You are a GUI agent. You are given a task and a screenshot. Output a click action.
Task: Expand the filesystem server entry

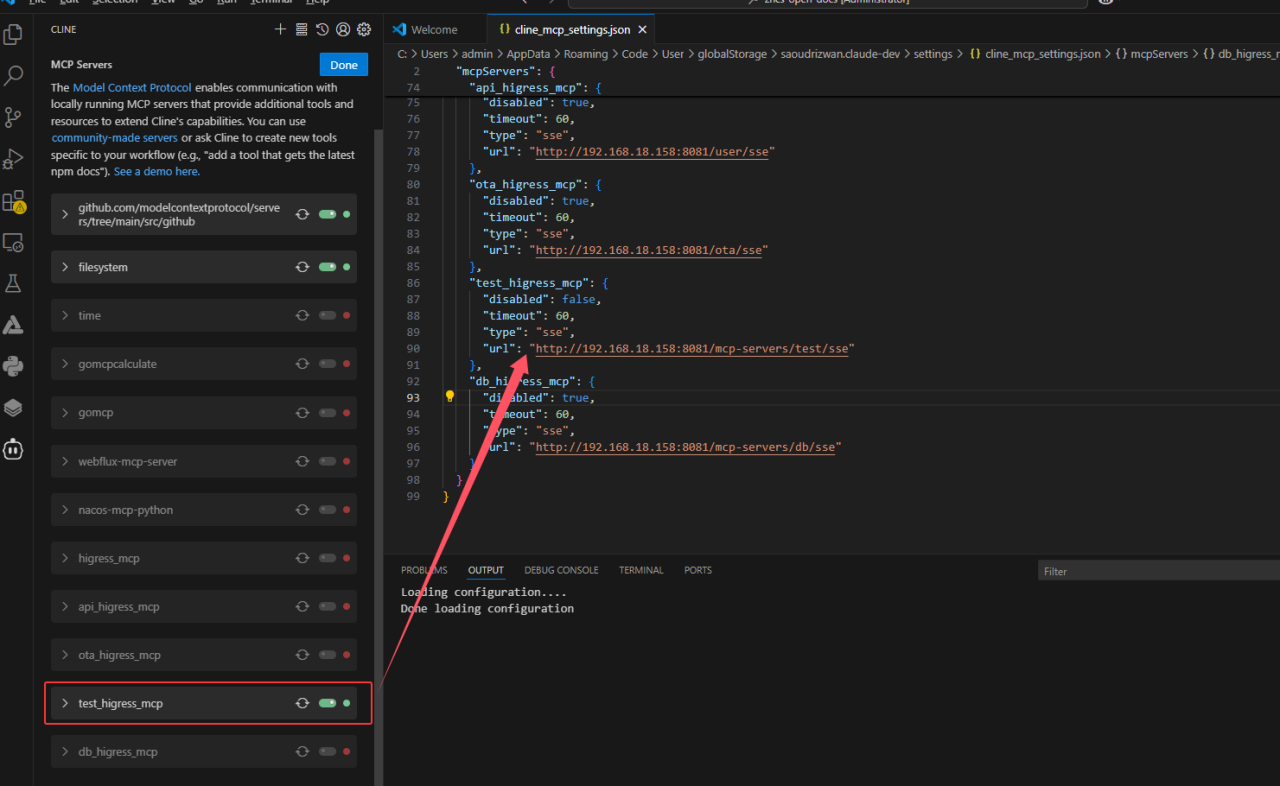click(65, 267)
